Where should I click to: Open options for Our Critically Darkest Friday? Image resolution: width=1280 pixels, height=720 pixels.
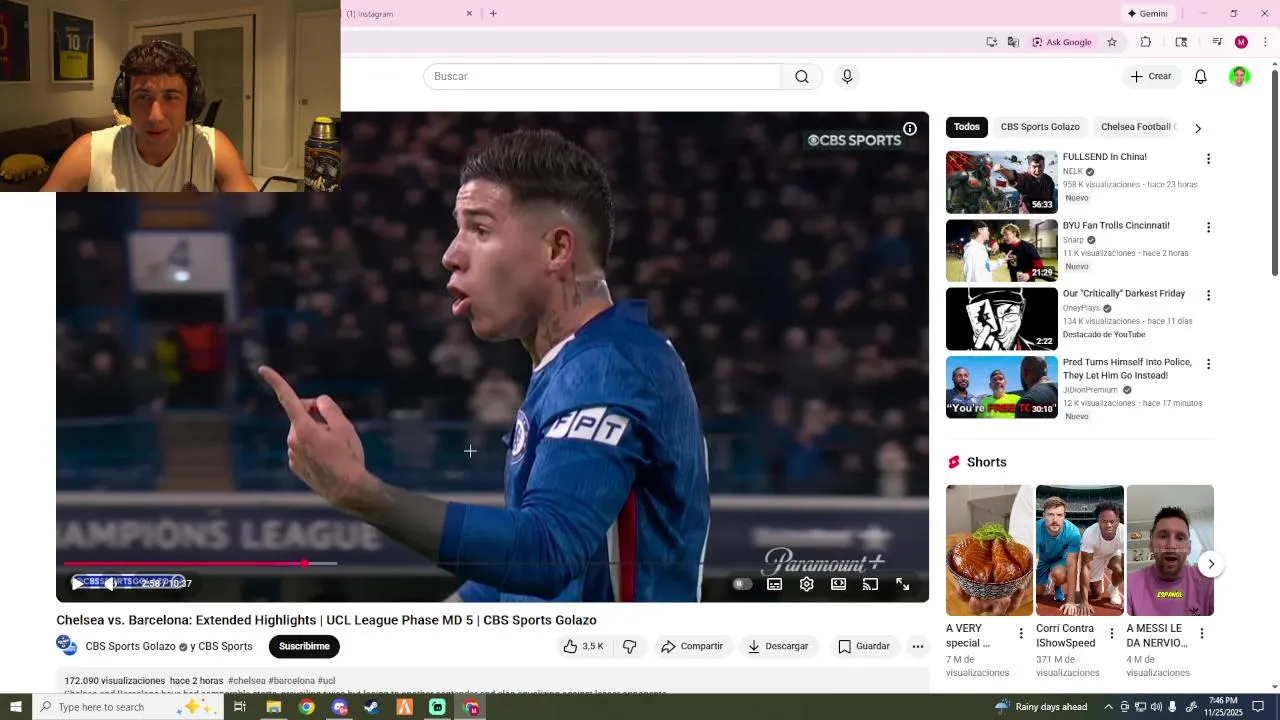pyautogui.click(x=1208, y=296)
